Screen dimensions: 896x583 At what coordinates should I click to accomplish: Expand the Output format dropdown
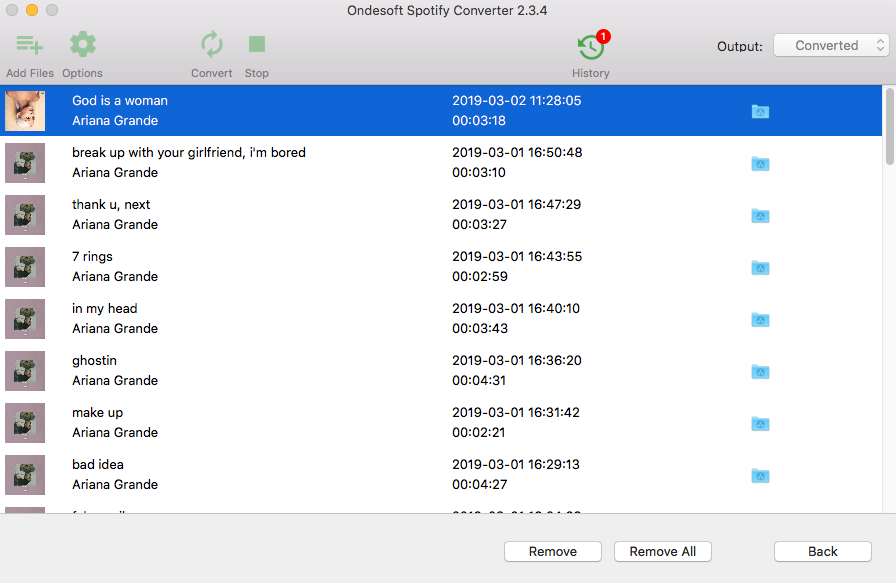(x=831, y=45)
